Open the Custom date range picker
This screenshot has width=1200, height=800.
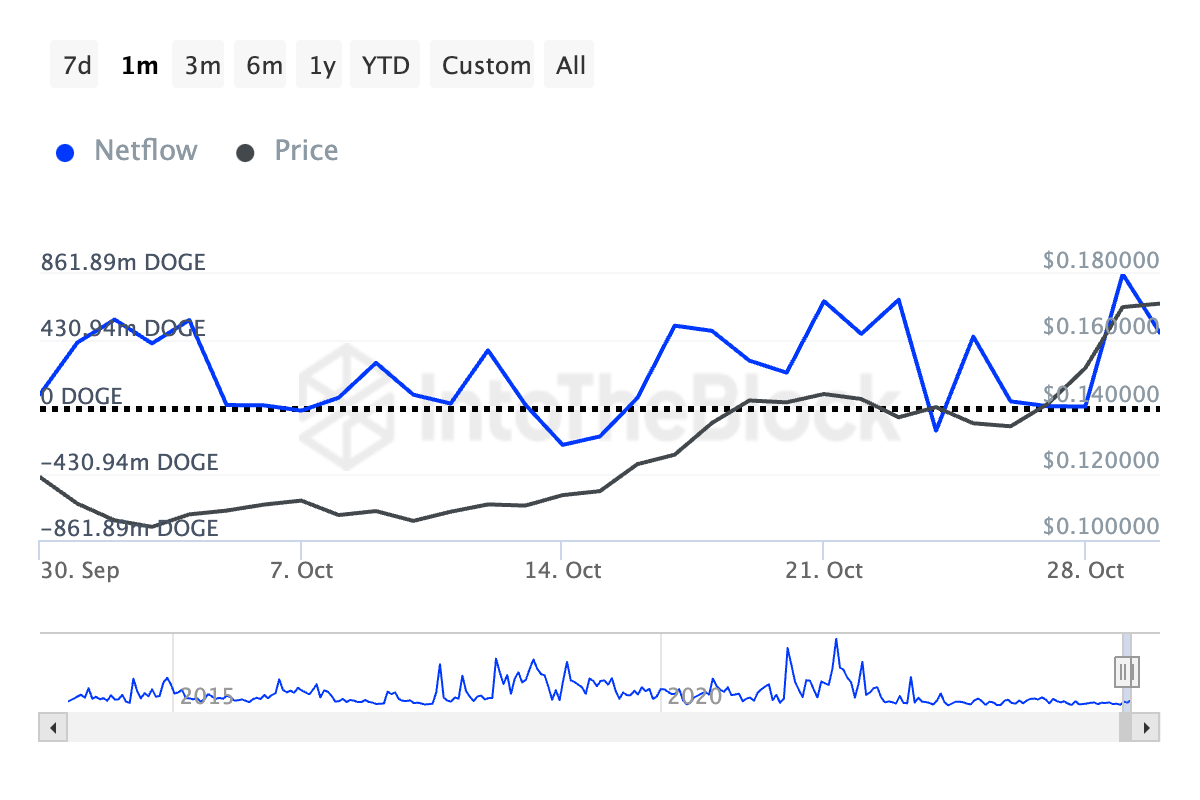[x=486, y=66]
